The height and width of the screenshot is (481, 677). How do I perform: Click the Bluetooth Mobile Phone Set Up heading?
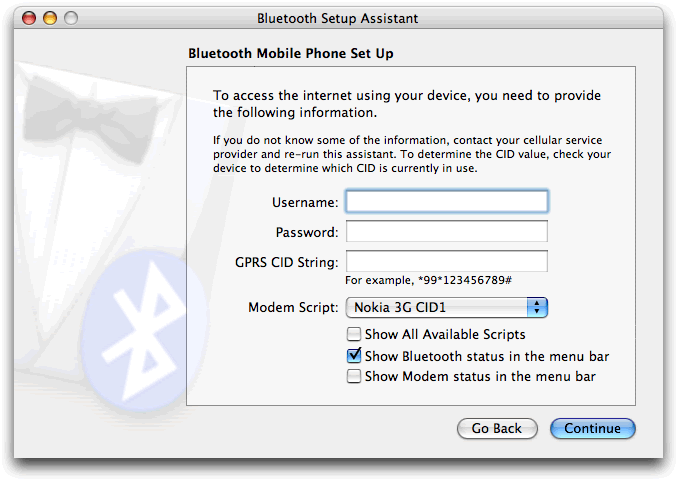[295, 52]
